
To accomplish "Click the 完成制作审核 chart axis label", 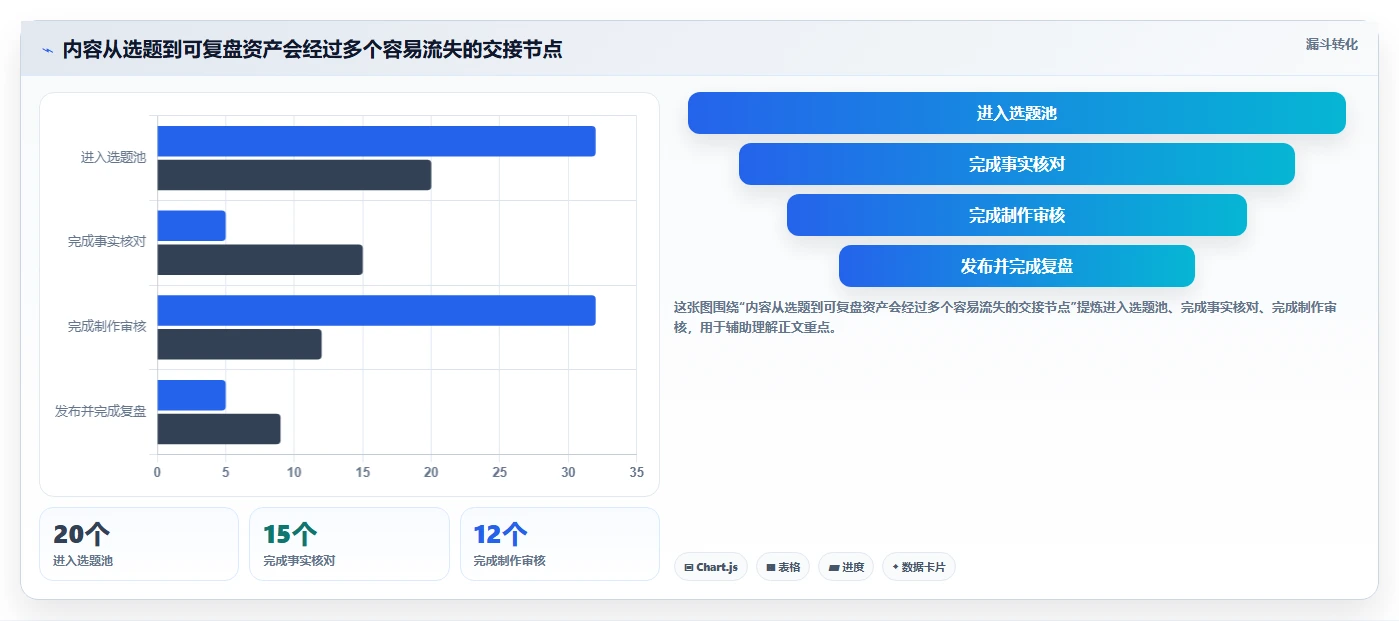I will (x=107, y=327).
